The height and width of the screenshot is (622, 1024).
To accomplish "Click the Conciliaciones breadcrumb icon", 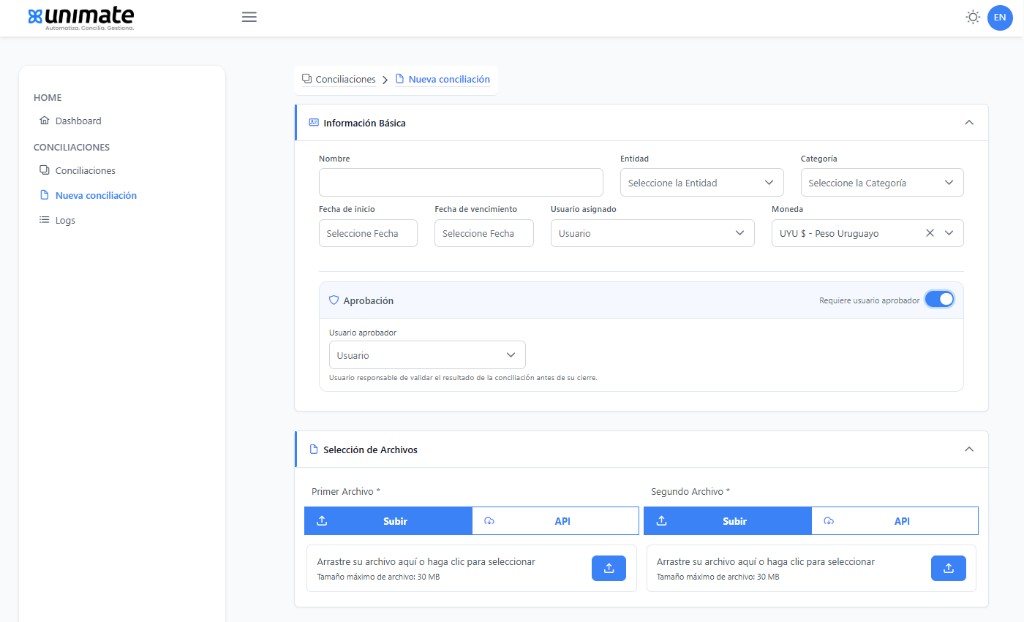I will tap(307, 78).
